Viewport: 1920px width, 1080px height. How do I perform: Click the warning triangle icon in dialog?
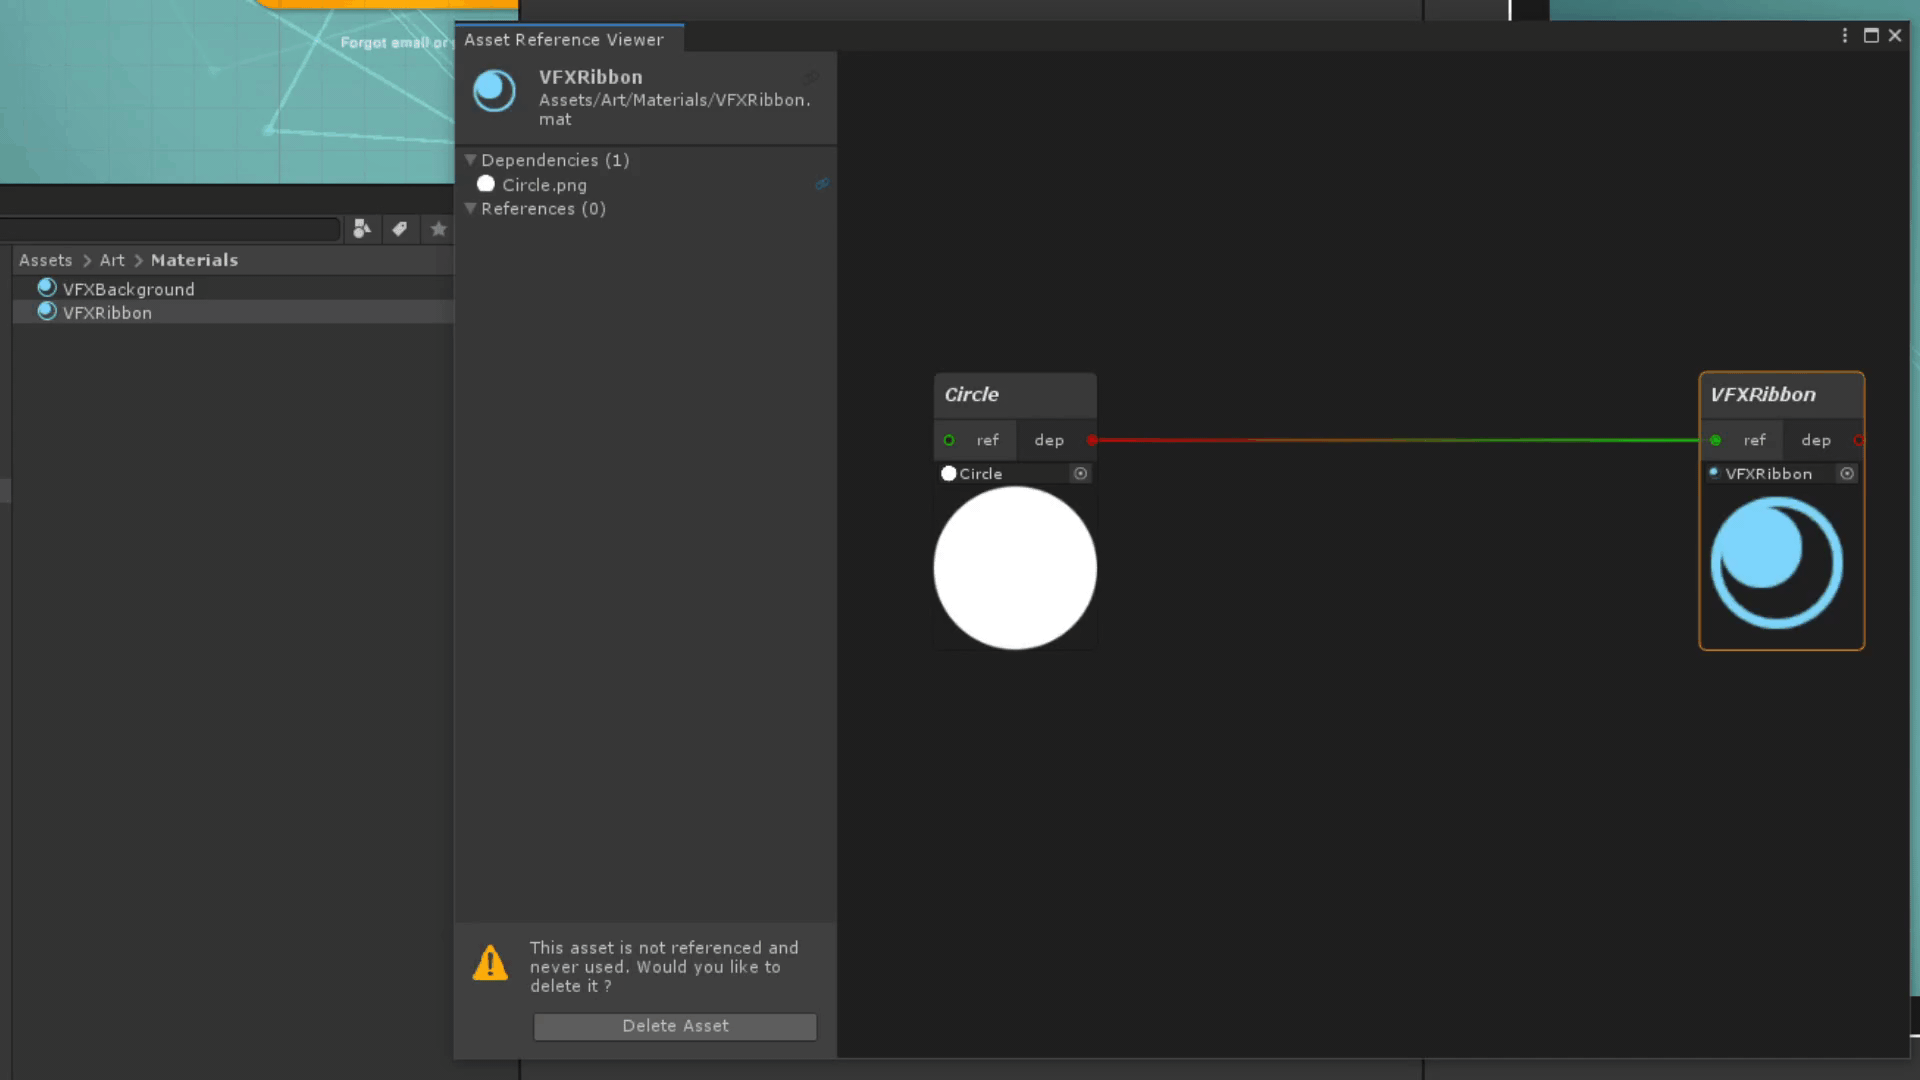[x=491, y=963]
